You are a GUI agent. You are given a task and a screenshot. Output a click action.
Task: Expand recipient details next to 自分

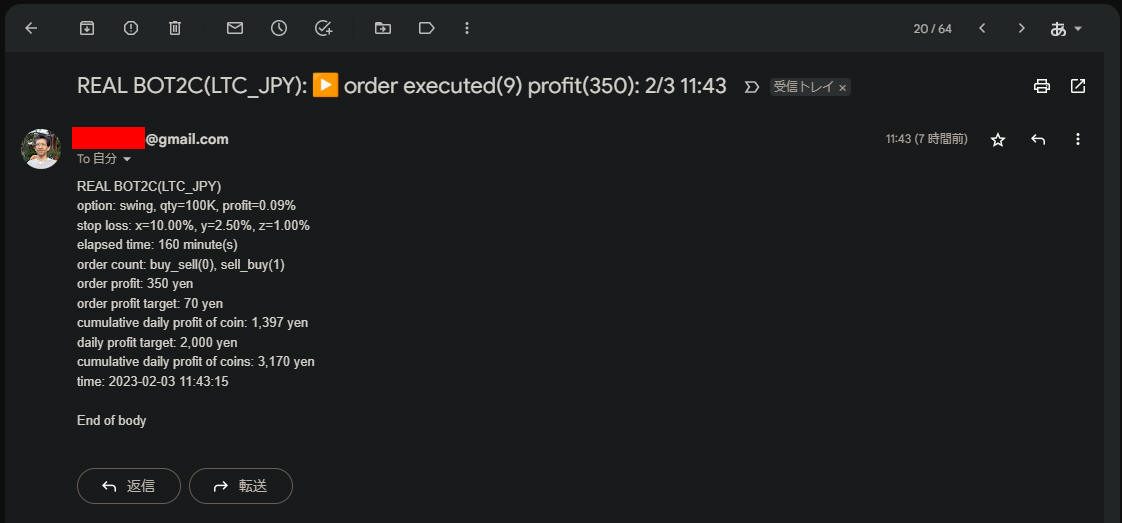(127, 159)
